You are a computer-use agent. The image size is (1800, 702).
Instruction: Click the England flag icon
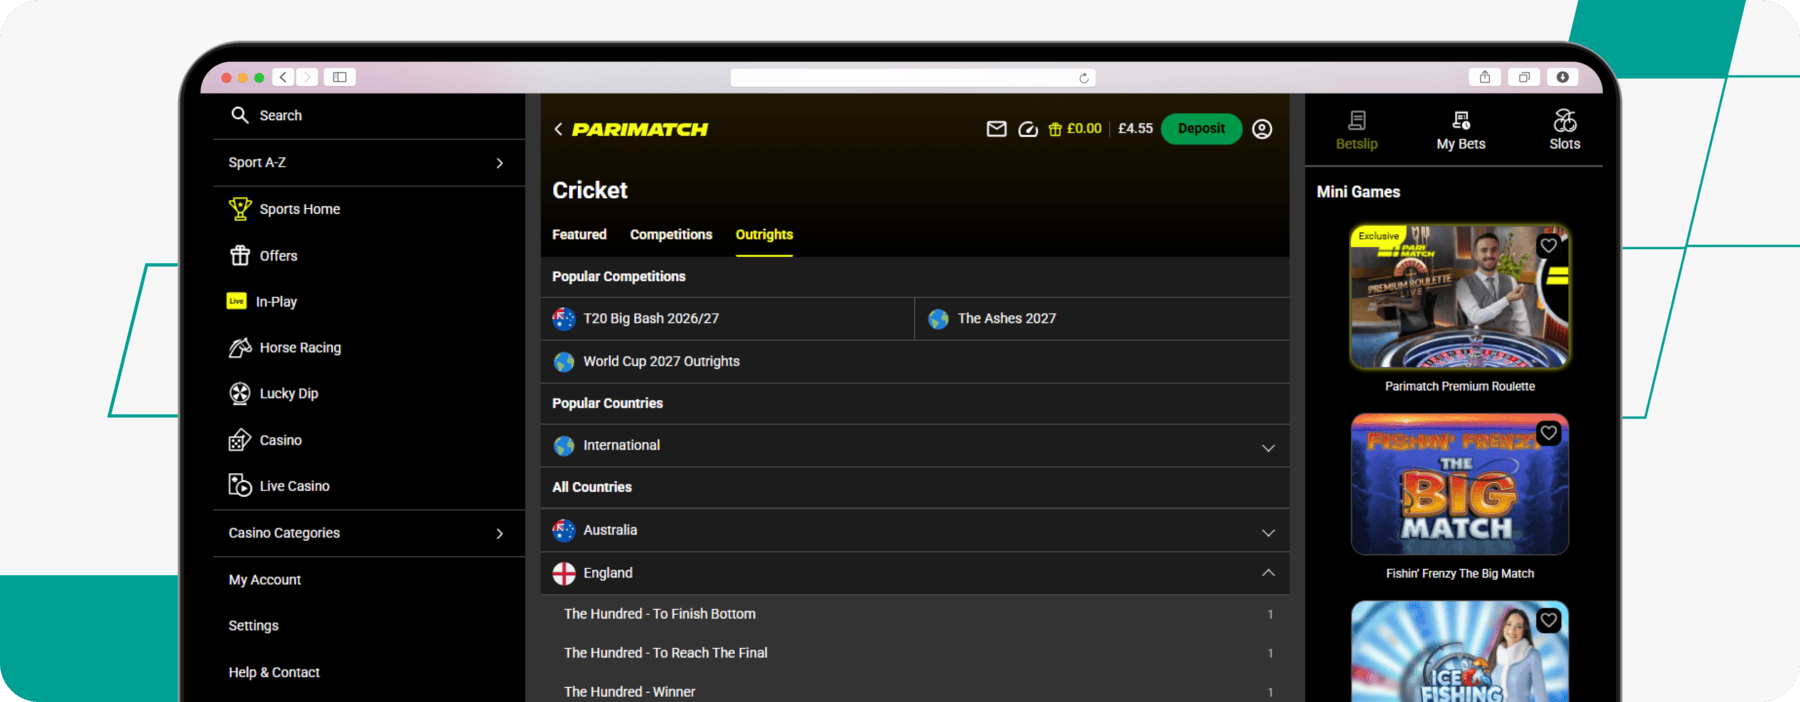point(564,573)
